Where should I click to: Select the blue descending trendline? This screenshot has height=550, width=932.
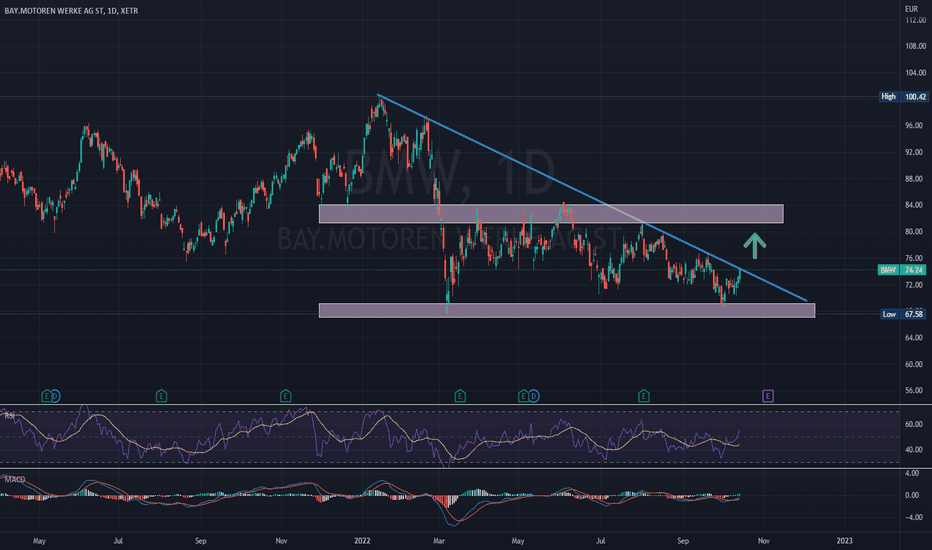(x=592, y=198)
